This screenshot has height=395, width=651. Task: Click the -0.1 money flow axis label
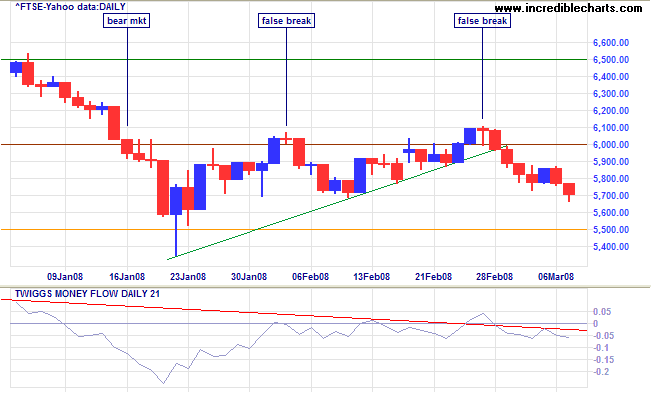coord(600,348)
